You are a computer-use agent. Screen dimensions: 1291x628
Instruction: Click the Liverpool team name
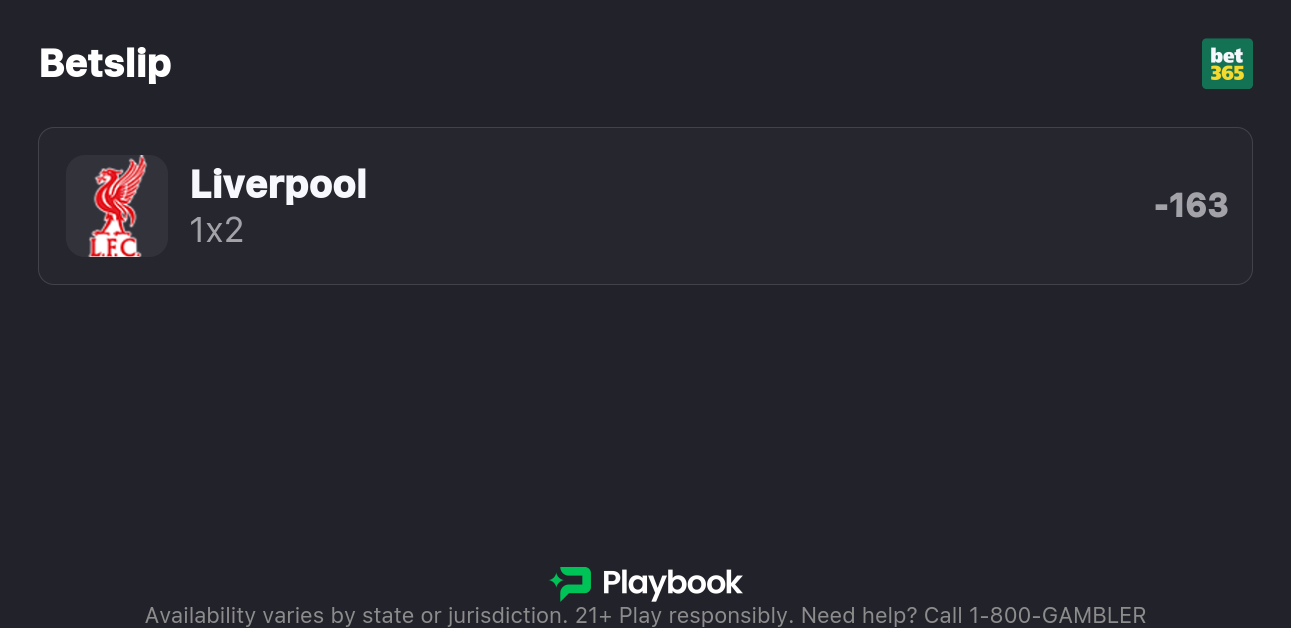point(278,184)
